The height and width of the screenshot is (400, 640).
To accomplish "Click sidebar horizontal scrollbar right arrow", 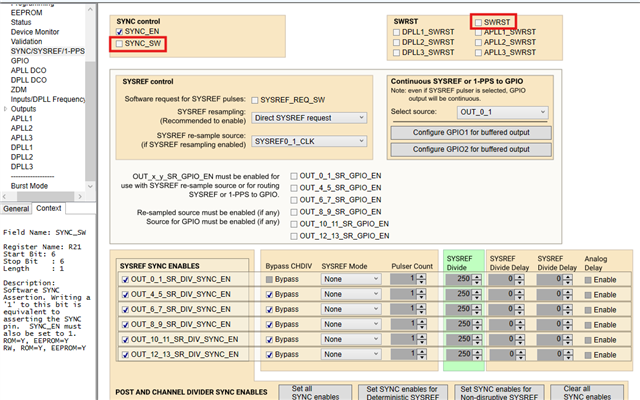I will pos(80,197).
